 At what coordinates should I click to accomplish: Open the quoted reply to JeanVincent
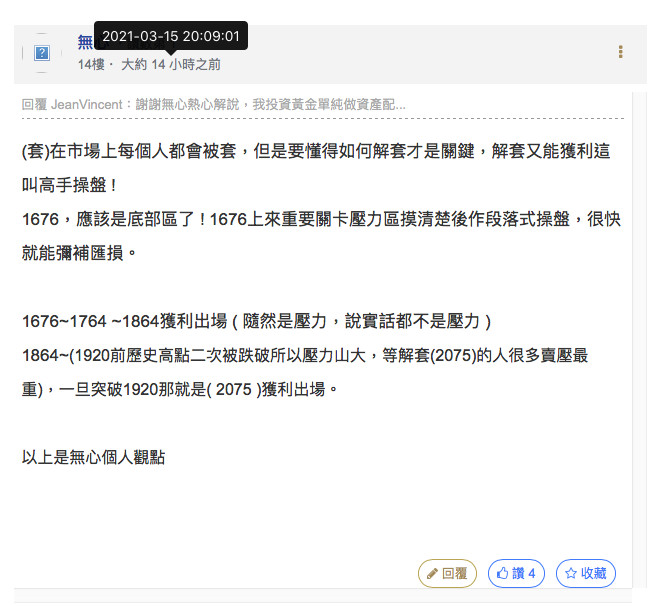click(213, 104)
